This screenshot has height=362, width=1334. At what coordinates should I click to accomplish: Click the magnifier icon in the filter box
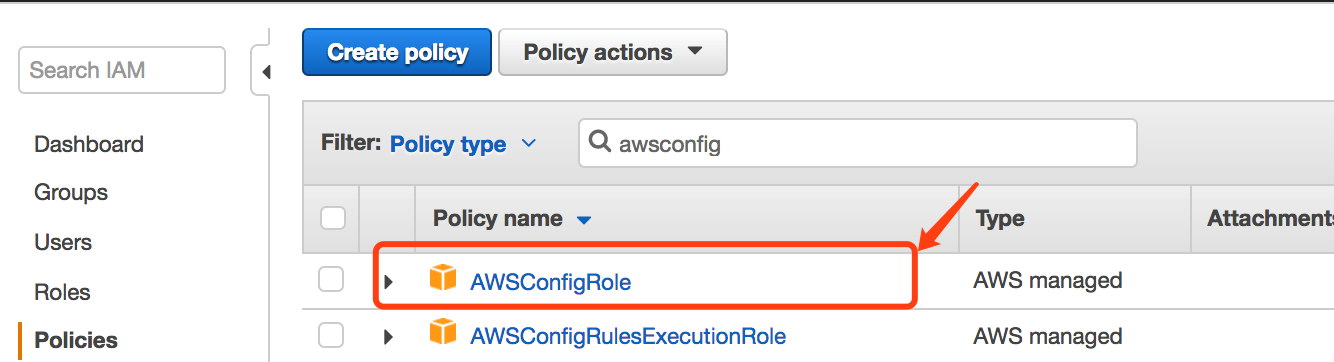(600, 143)
